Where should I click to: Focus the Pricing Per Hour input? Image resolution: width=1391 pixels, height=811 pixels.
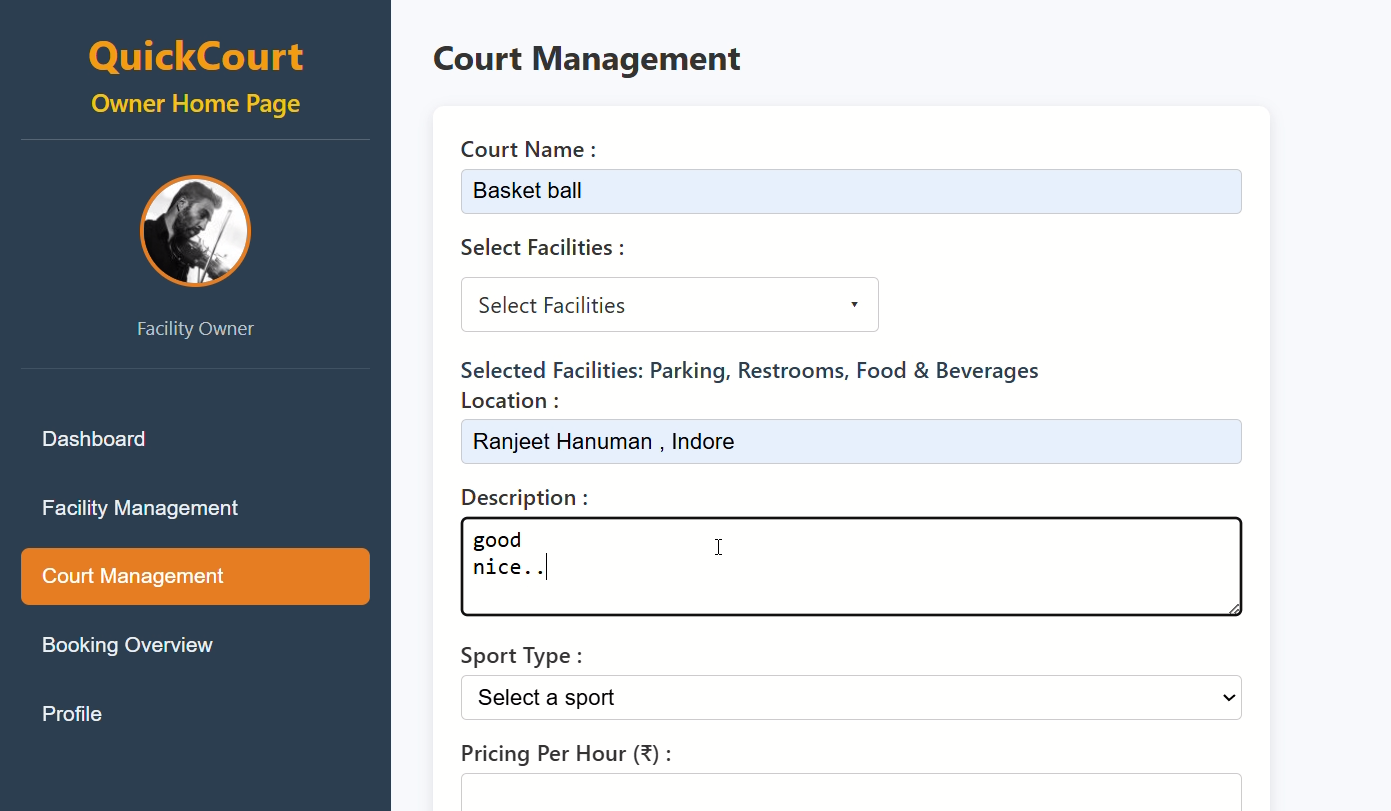[x=850, y=792]
